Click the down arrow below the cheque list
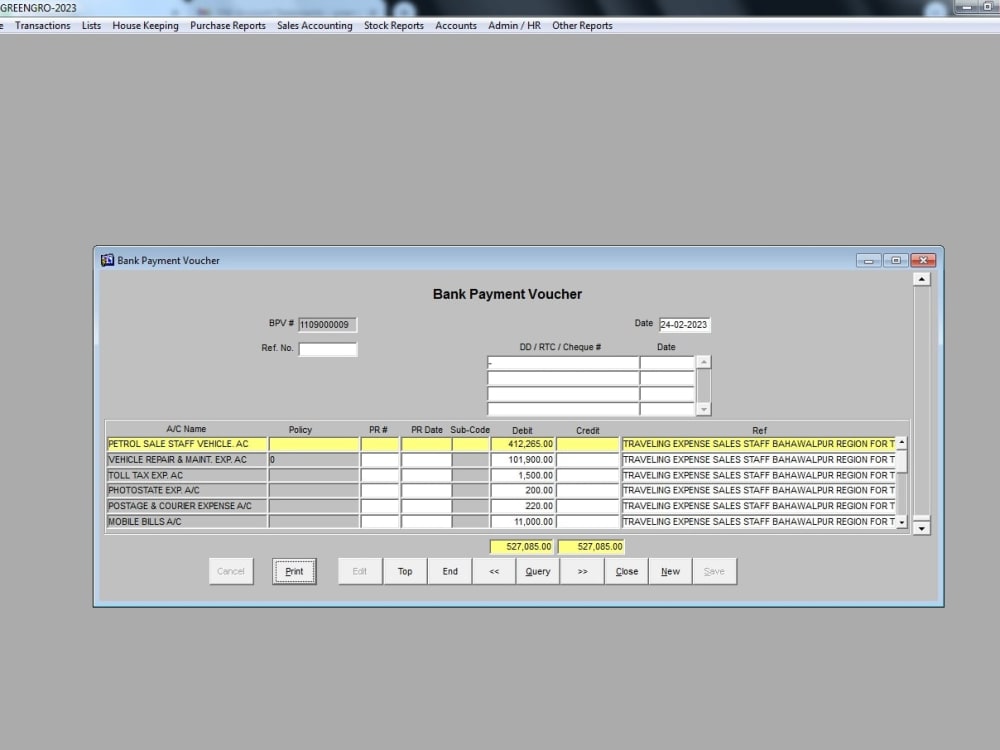This screenshot has height=750, width=1000. click(704, 408)
